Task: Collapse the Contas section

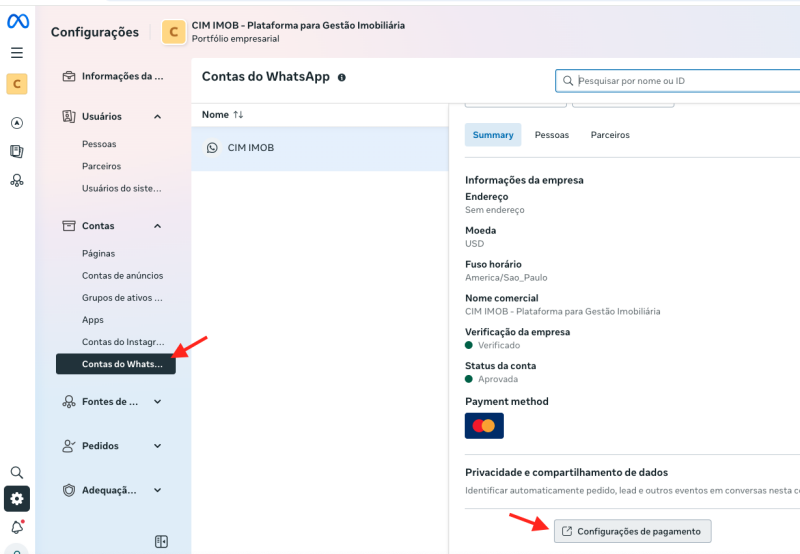Action: [157, 226]
